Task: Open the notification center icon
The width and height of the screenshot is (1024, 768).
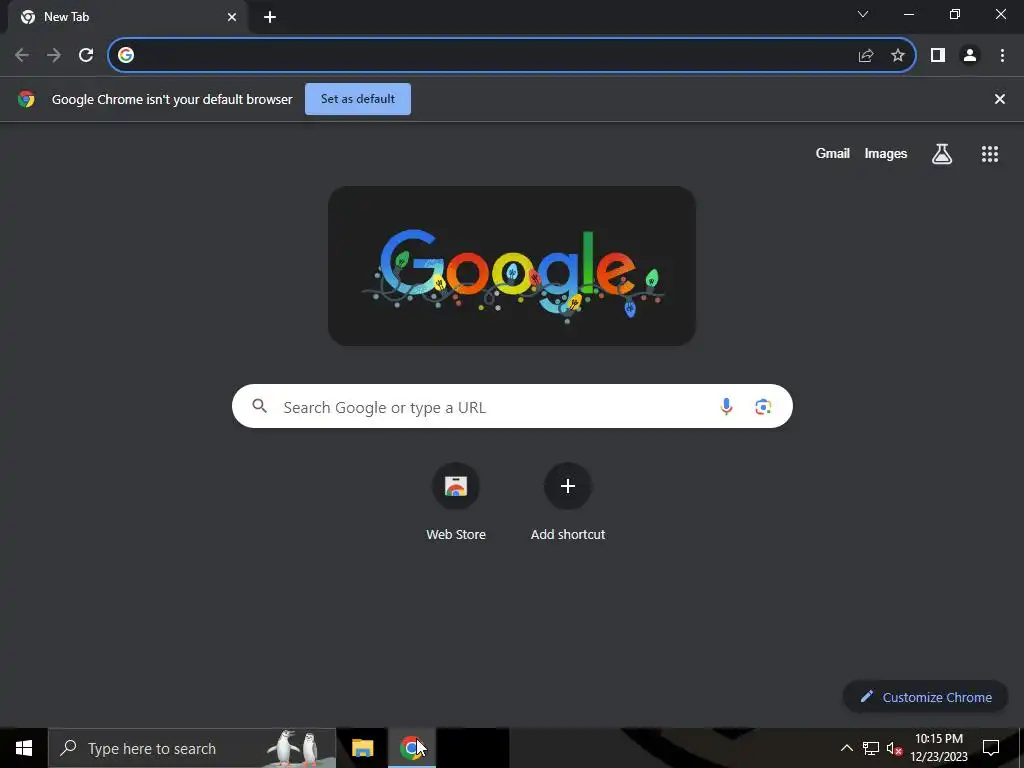Action: [991, 748]
